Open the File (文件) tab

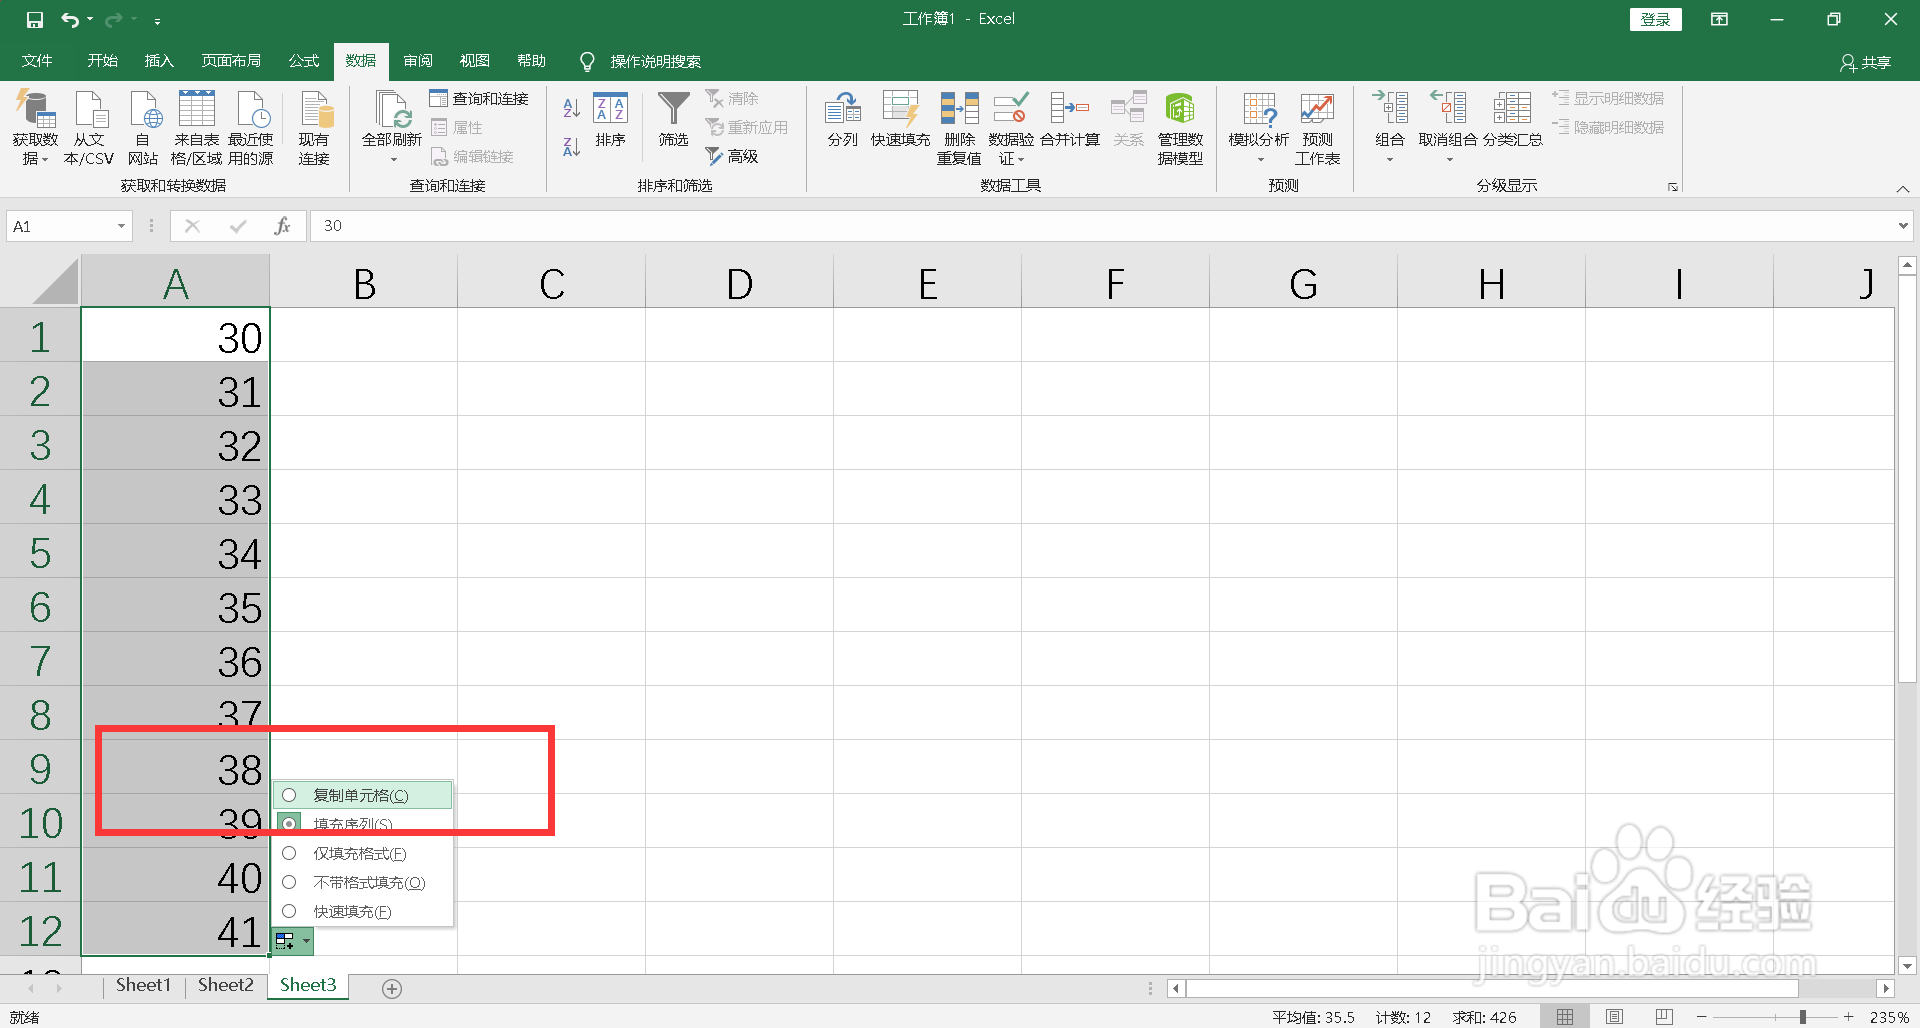point(37,61)
